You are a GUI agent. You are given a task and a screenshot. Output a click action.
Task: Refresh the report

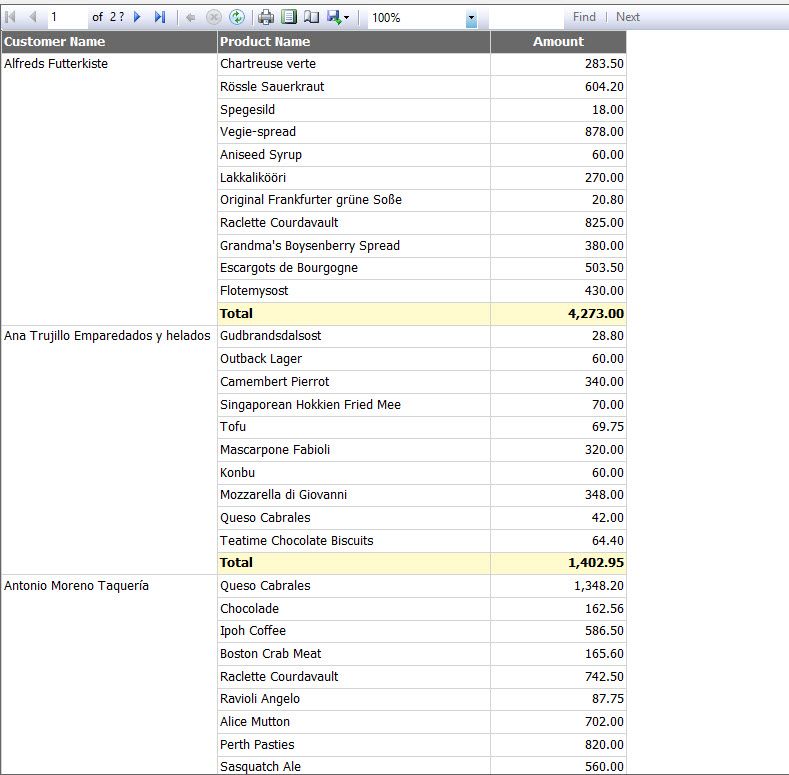click(x=236, y=18)
